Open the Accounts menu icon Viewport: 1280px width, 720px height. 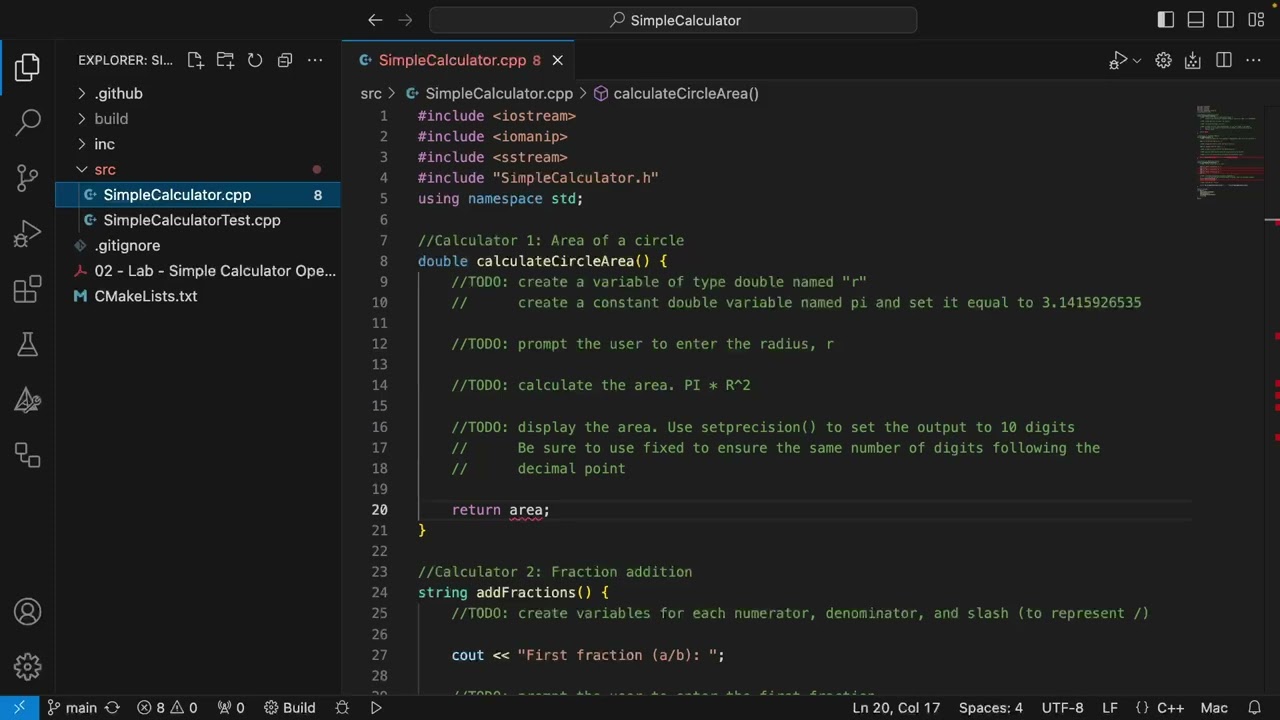pyautogui.click(x=28, y=612)
